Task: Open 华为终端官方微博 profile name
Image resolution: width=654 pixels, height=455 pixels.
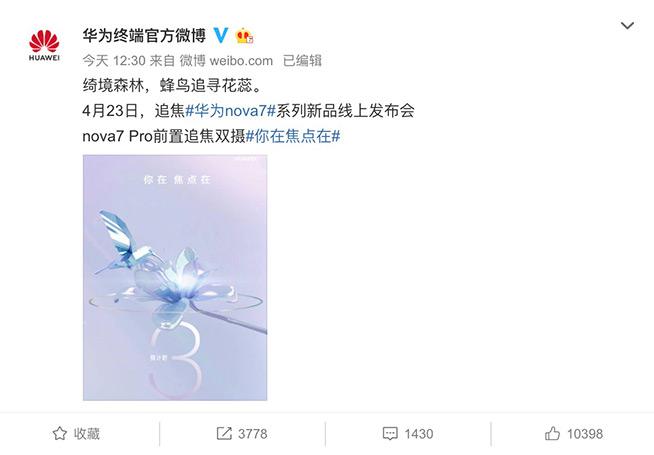Action: (x=144, y=36)
